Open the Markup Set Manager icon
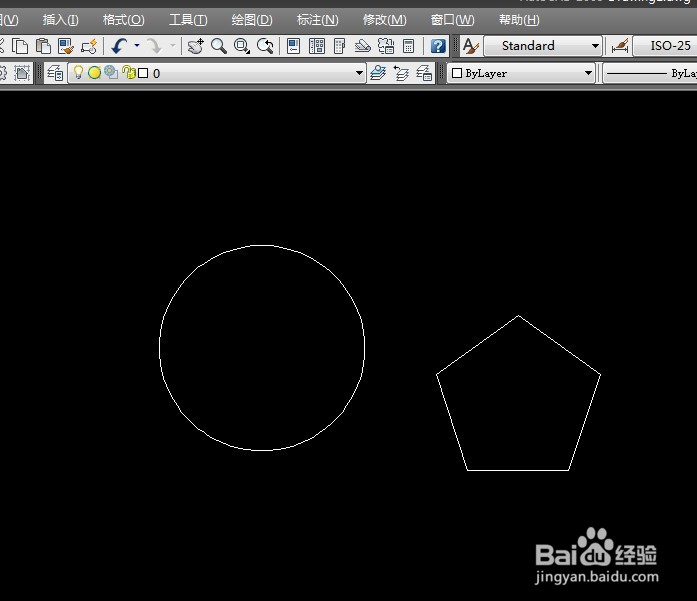The image size is (697, 601). pos(386,46)
